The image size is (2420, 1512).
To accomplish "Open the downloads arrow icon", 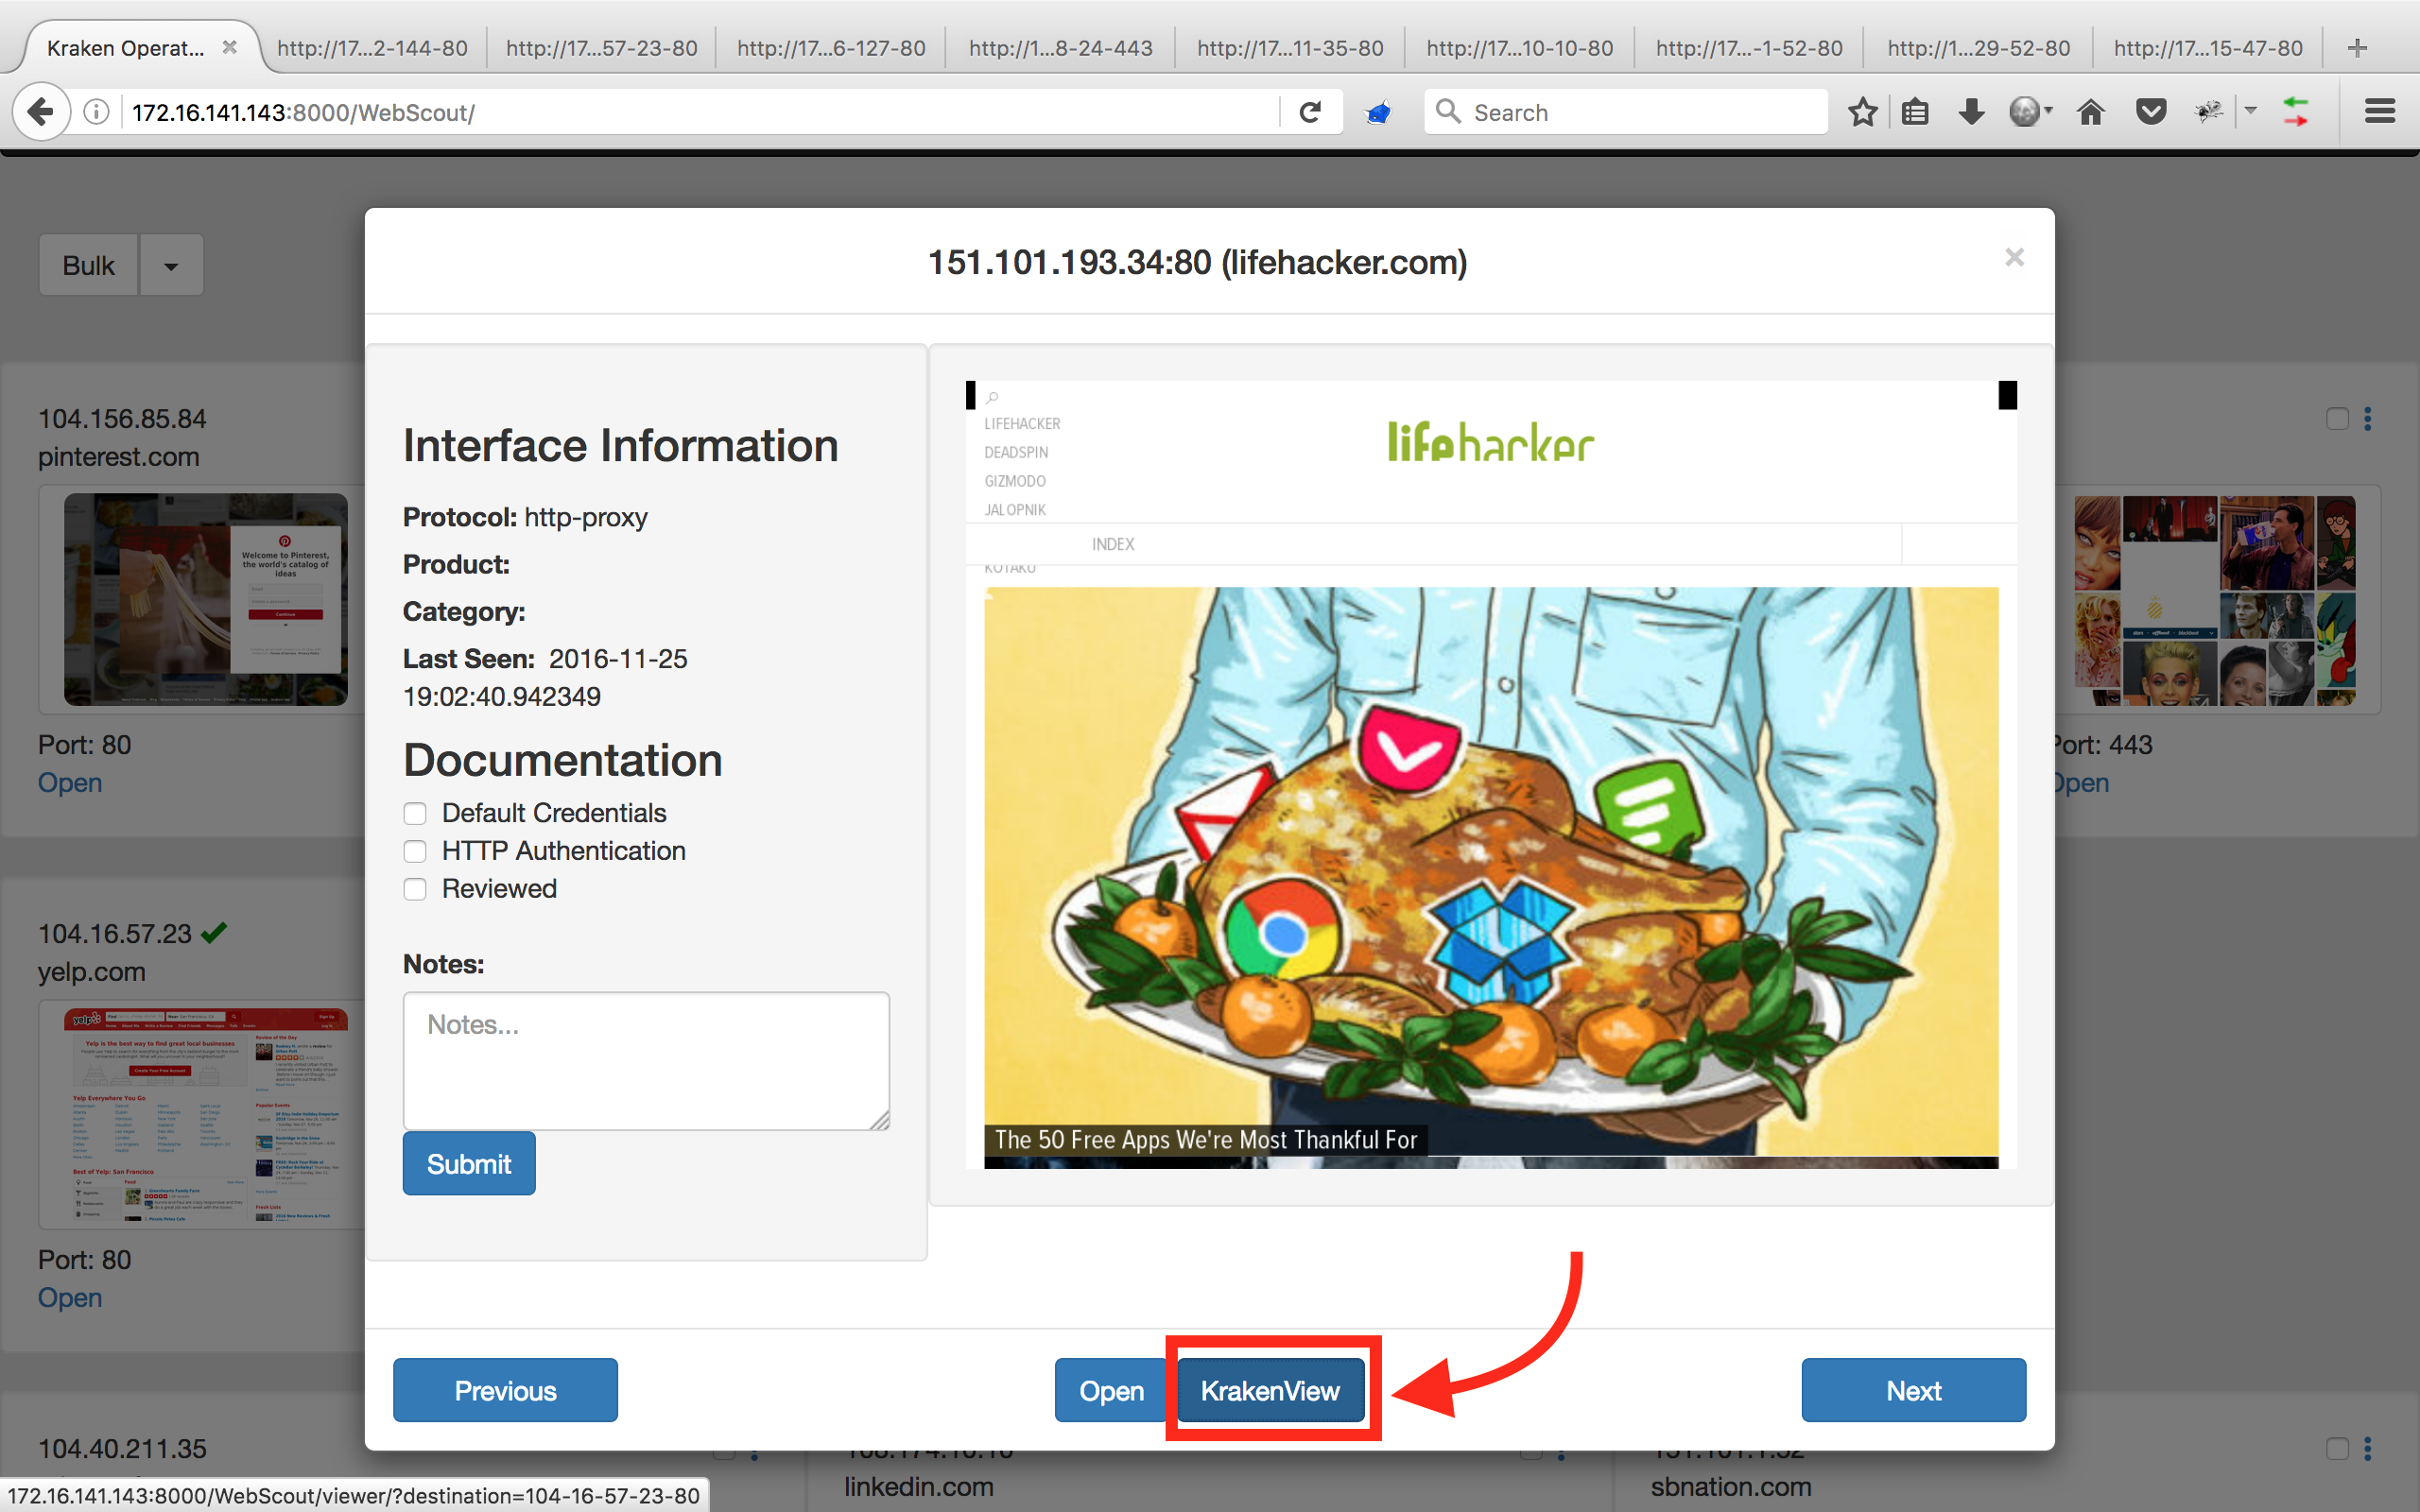I will click(1971, 112).
